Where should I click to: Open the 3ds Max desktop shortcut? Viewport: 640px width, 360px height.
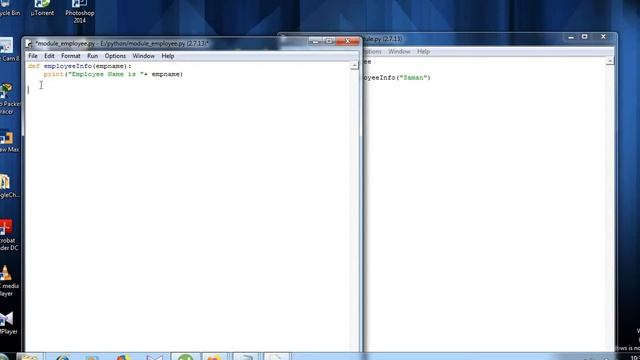(8, 141)
